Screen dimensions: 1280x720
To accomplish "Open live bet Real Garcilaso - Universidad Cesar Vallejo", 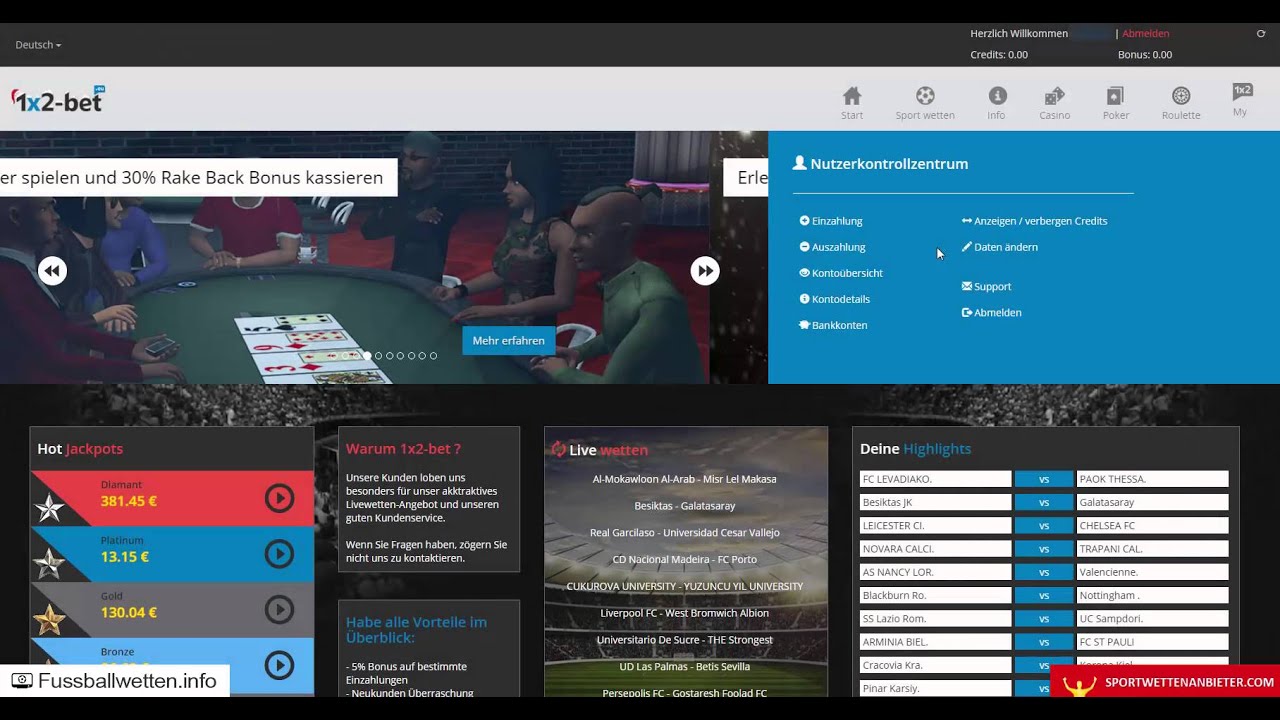I will click(685, 533).
